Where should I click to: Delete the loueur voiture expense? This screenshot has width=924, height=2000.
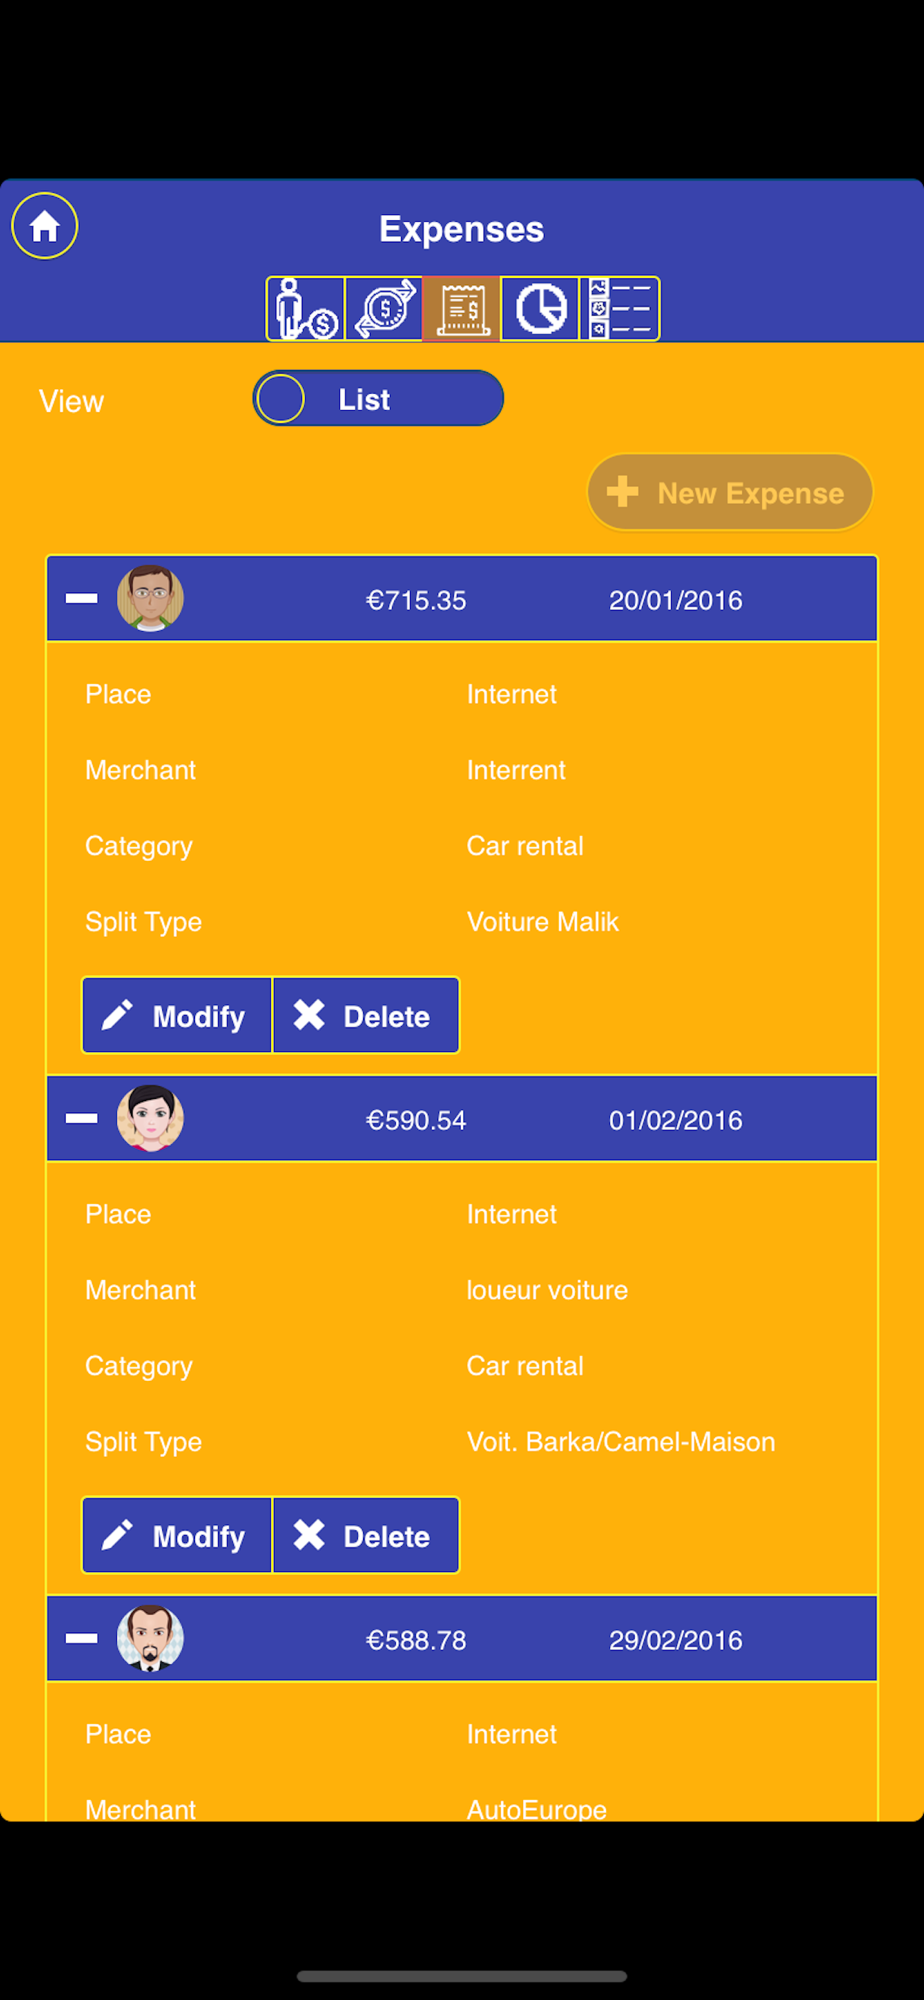[365, 1536]
